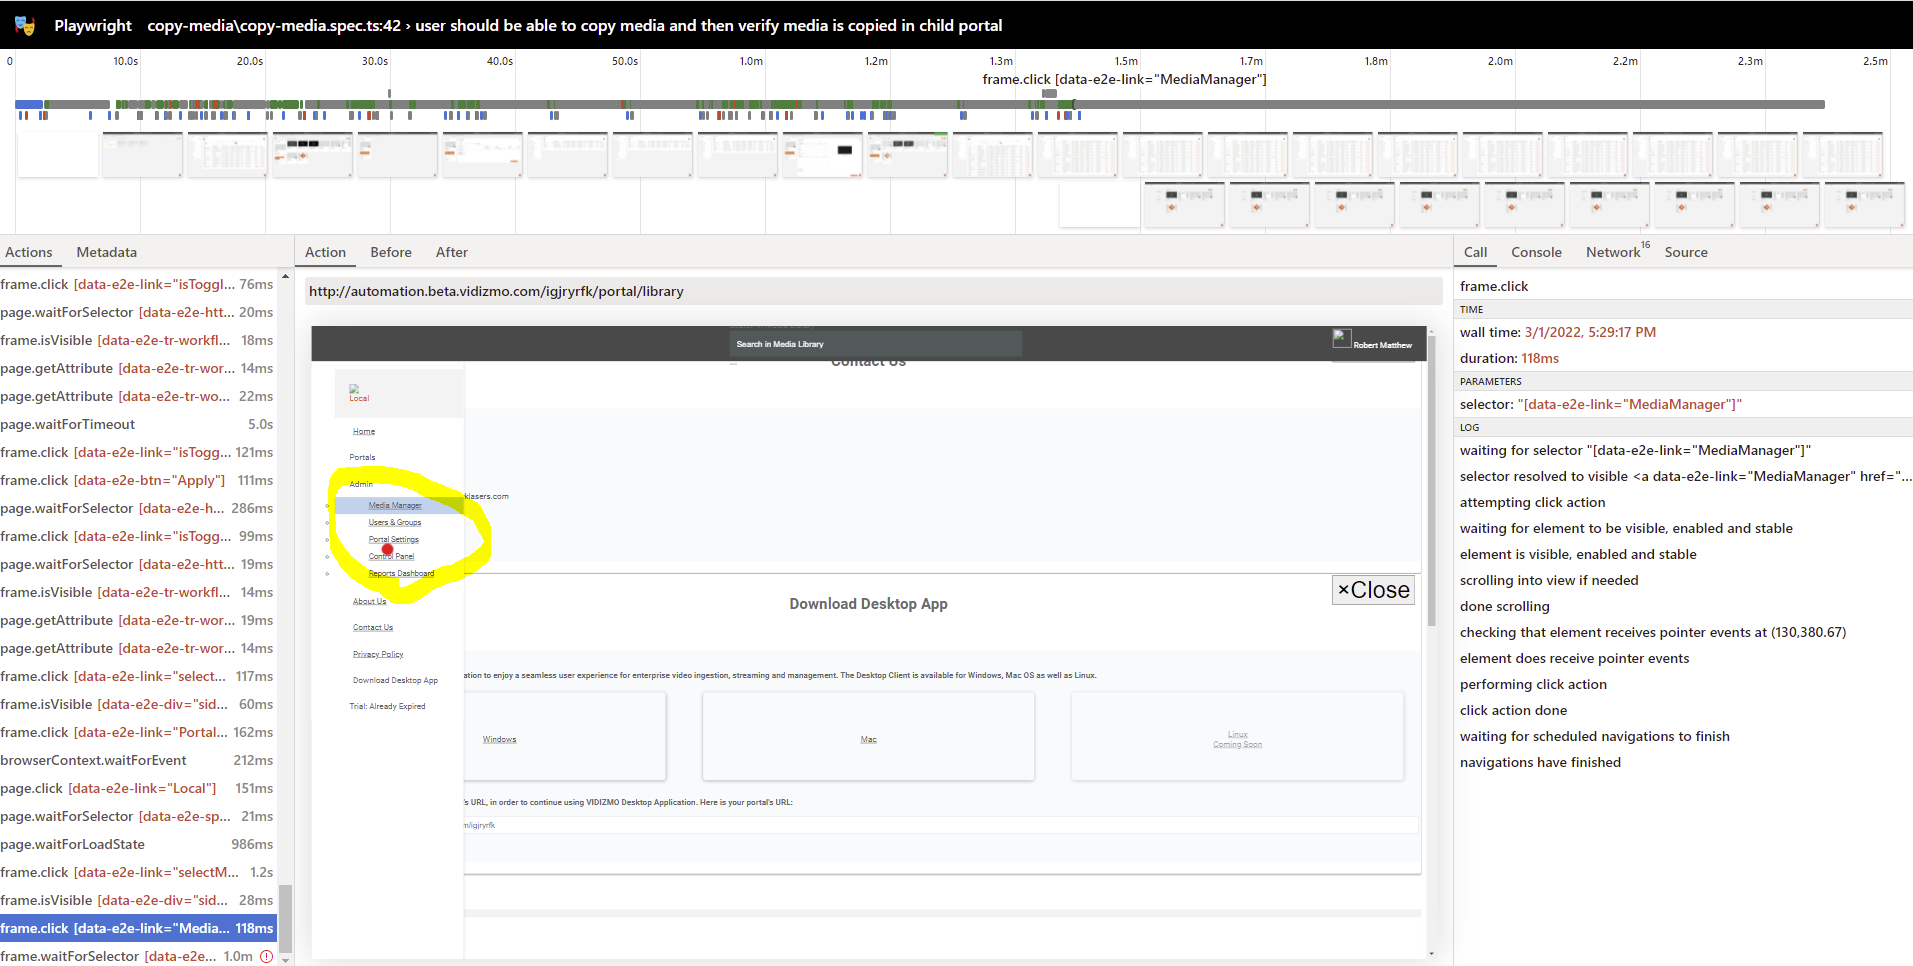1913x966 pixels.
Task: Open Reports Dashboard link
Action: pos(401,573)
